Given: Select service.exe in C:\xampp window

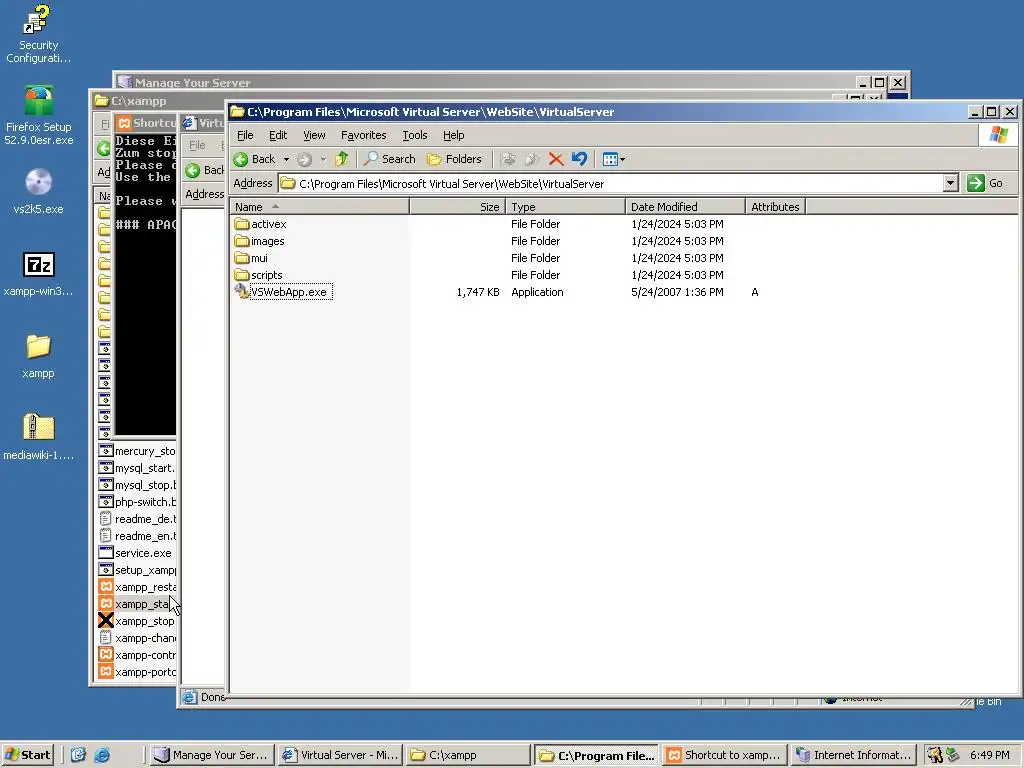Looking at the screenshot, I should coord(135,553).
